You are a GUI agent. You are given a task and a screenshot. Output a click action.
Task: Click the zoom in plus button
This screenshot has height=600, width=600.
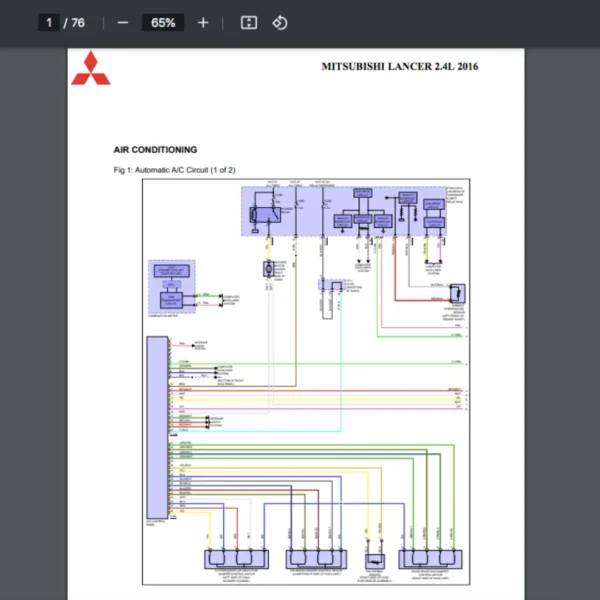[x=203, y=22]
